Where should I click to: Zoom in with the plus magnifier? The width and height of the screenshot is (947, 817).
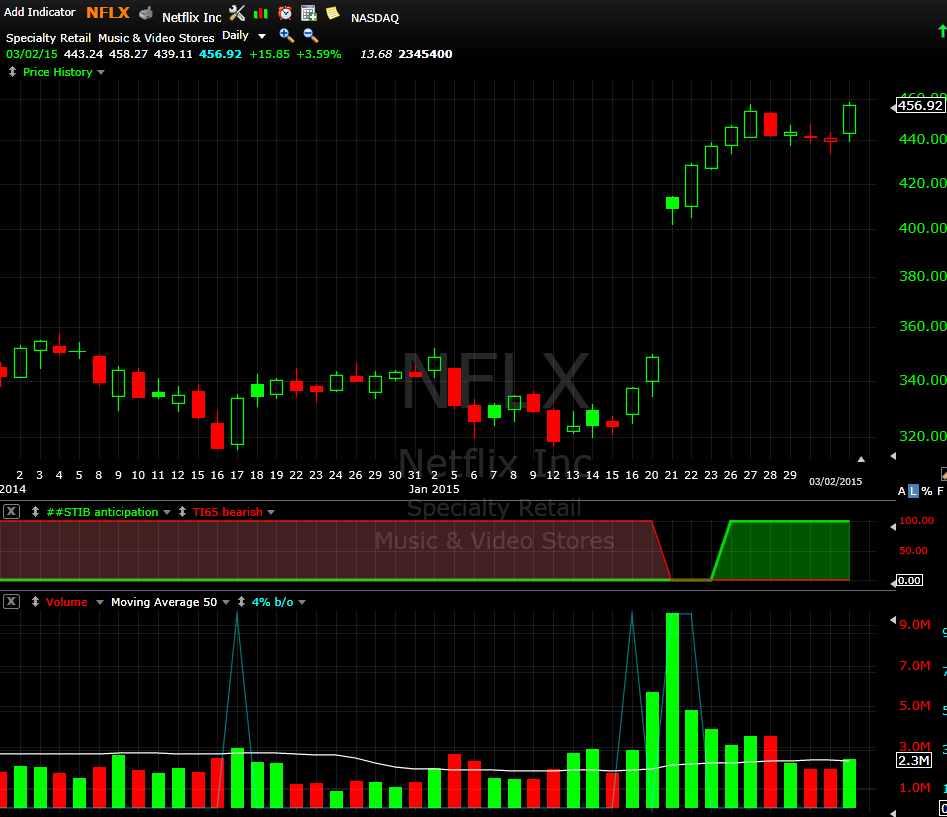[x=286, y=36]
